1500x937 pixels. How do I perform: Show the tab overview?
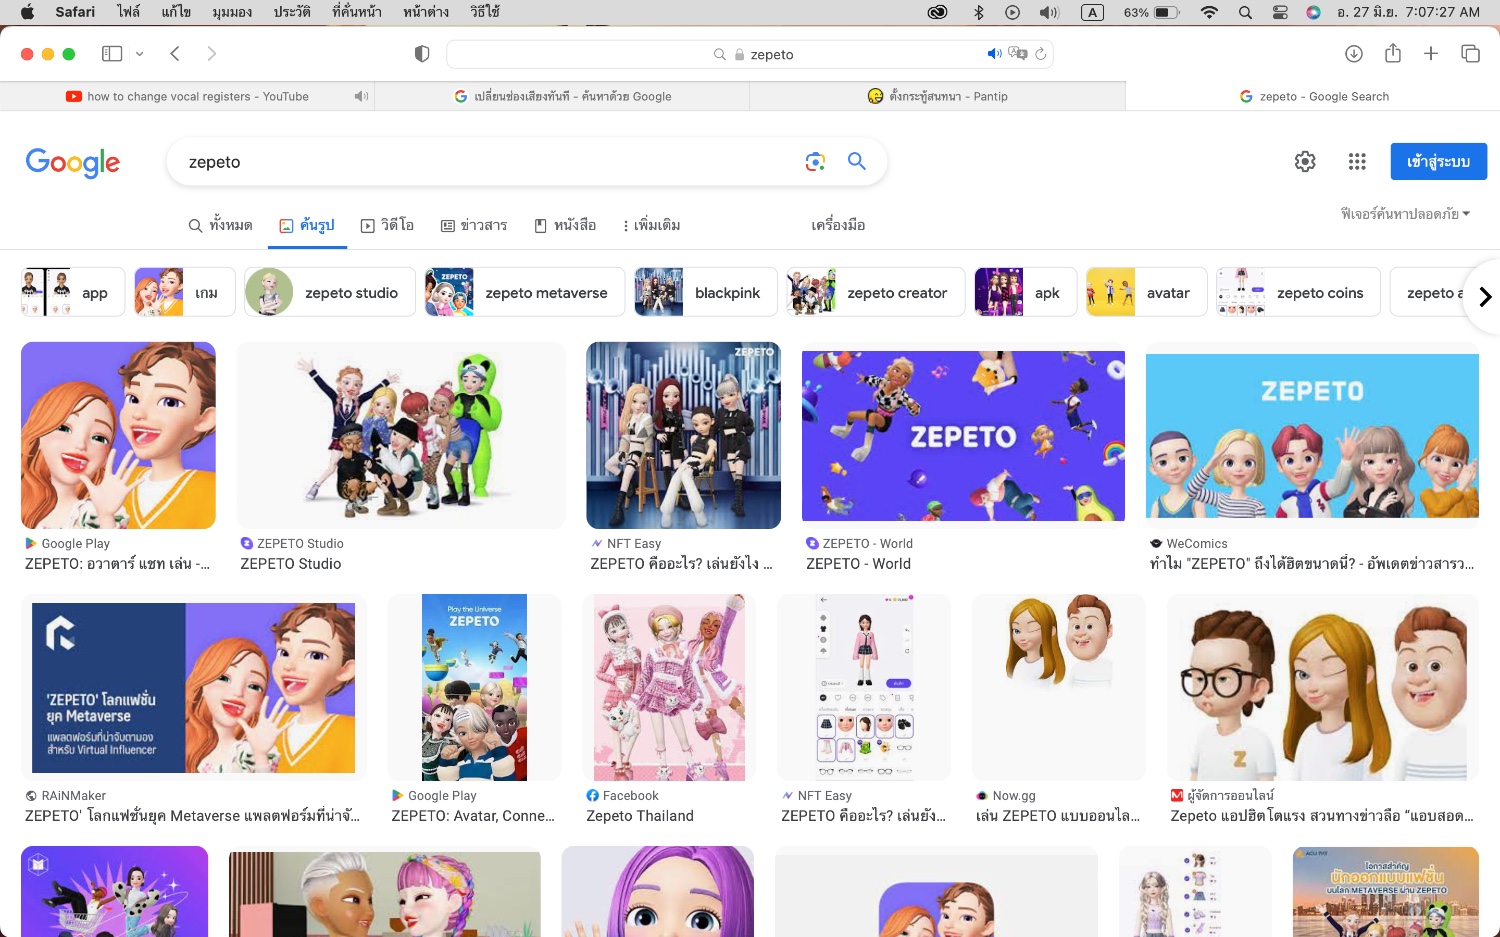[x=1470, y=54]
